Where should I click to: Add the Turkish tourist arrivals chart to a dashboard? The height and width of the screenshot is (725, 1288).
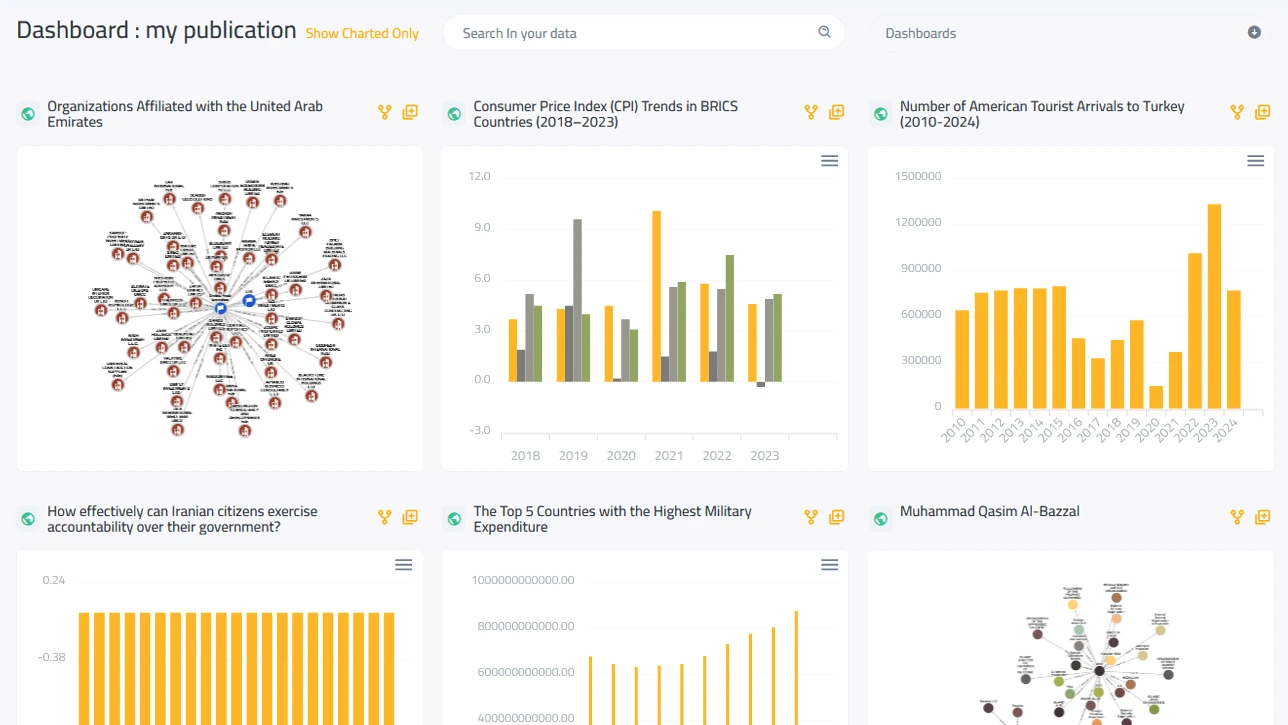(x=1262, y=112)
